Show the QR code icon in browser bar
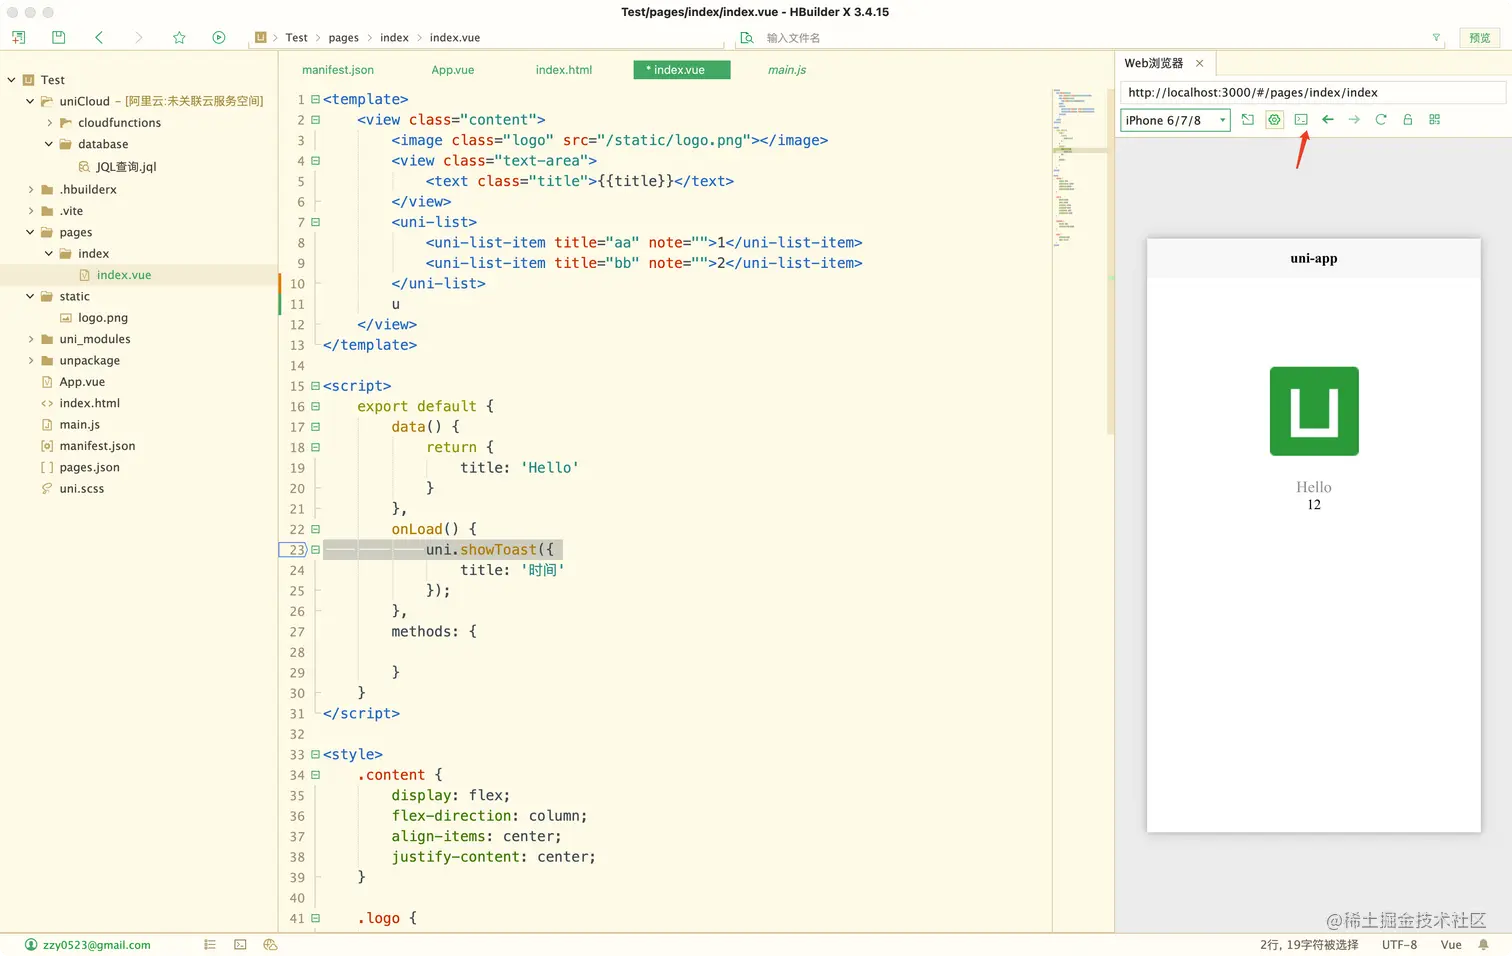This screenshot has width=1512, height=956. 1435,119
